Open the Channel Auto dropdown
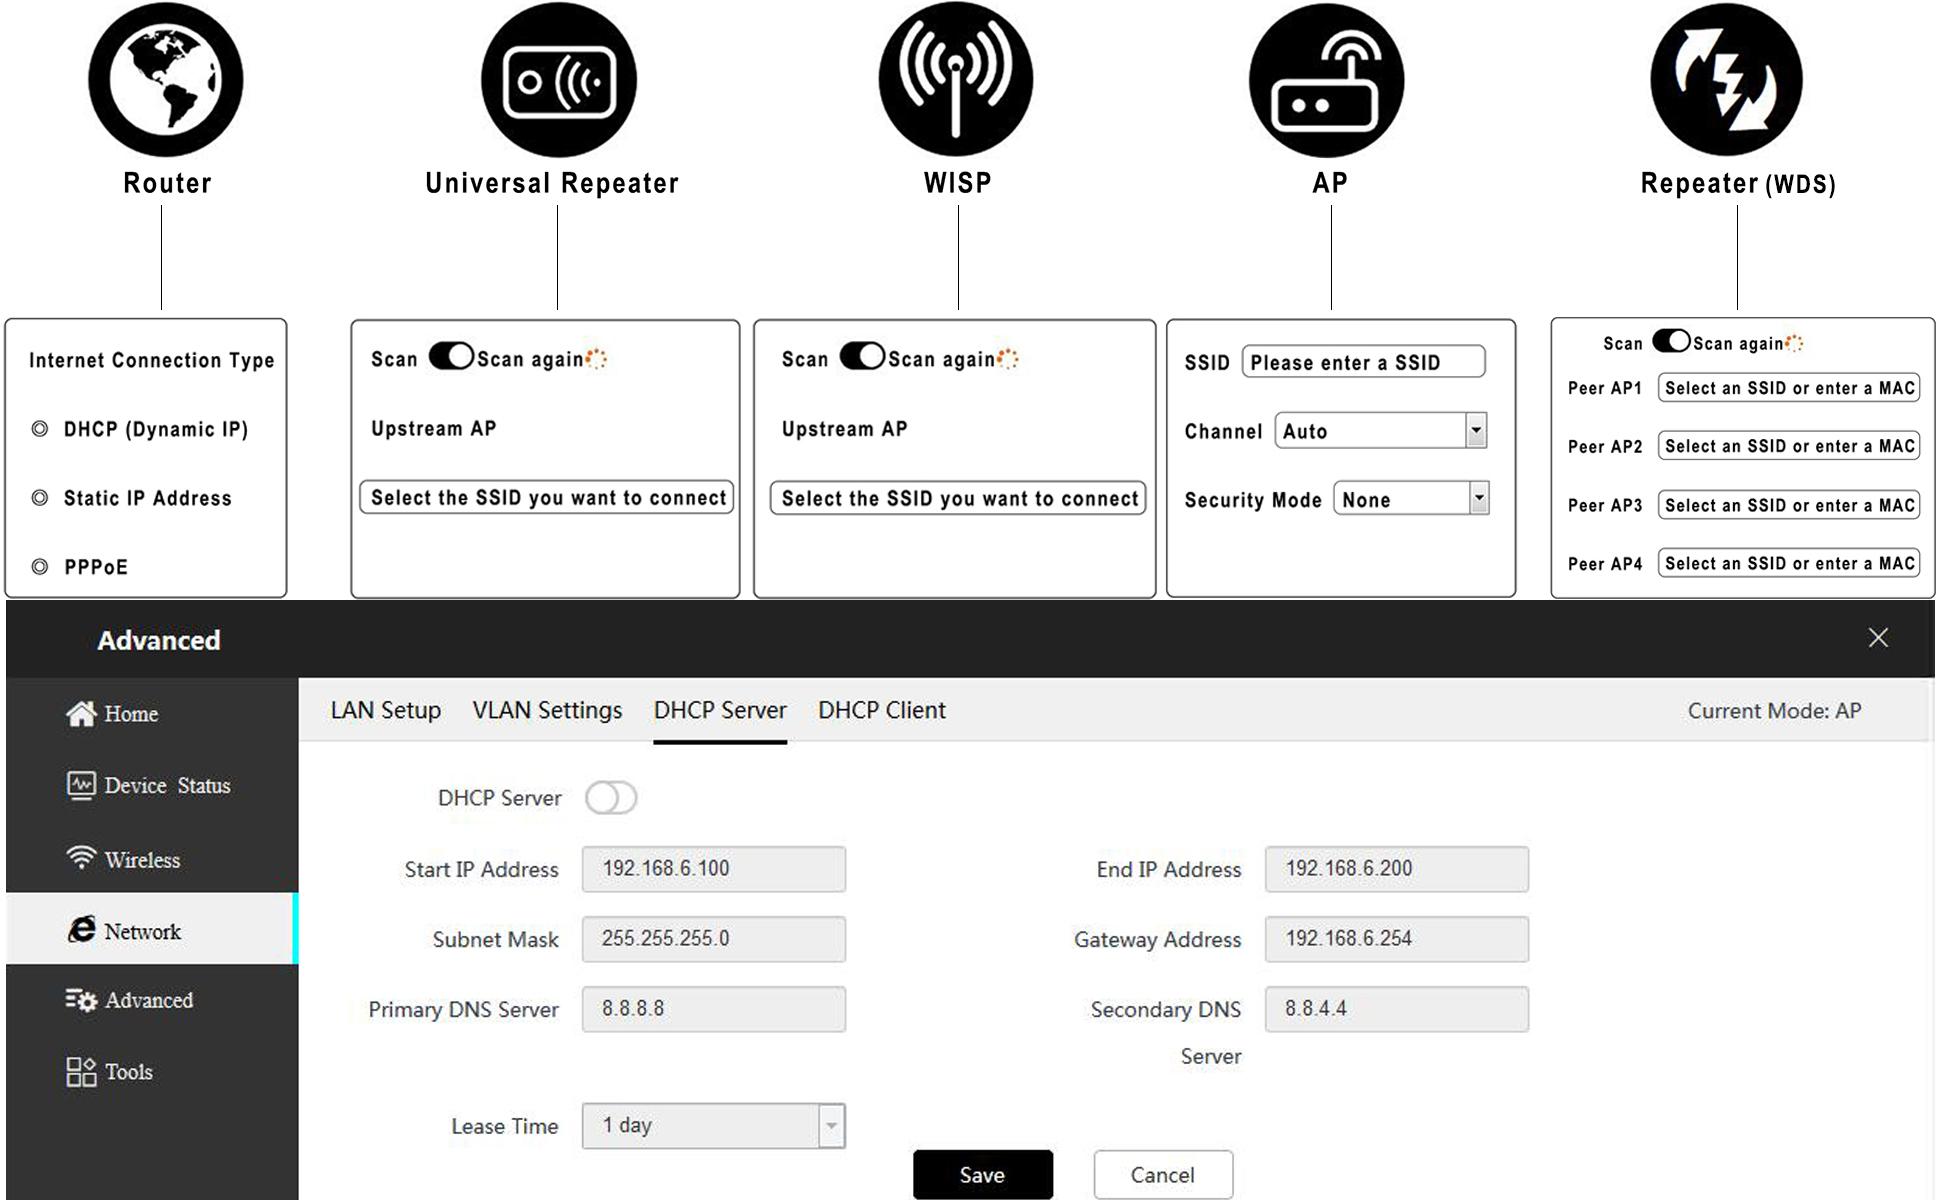 (x=1475, y=431)
